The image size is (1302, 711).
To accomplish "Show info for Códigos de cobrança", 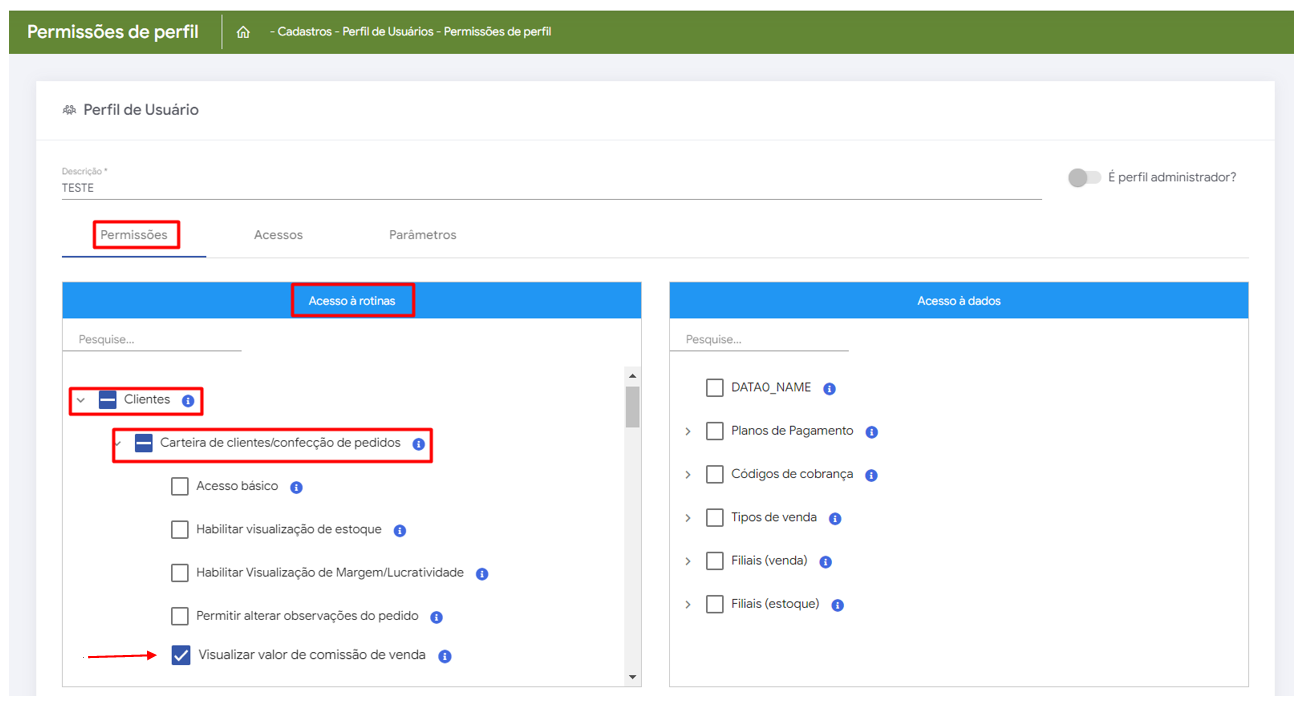I will point(871,475).
